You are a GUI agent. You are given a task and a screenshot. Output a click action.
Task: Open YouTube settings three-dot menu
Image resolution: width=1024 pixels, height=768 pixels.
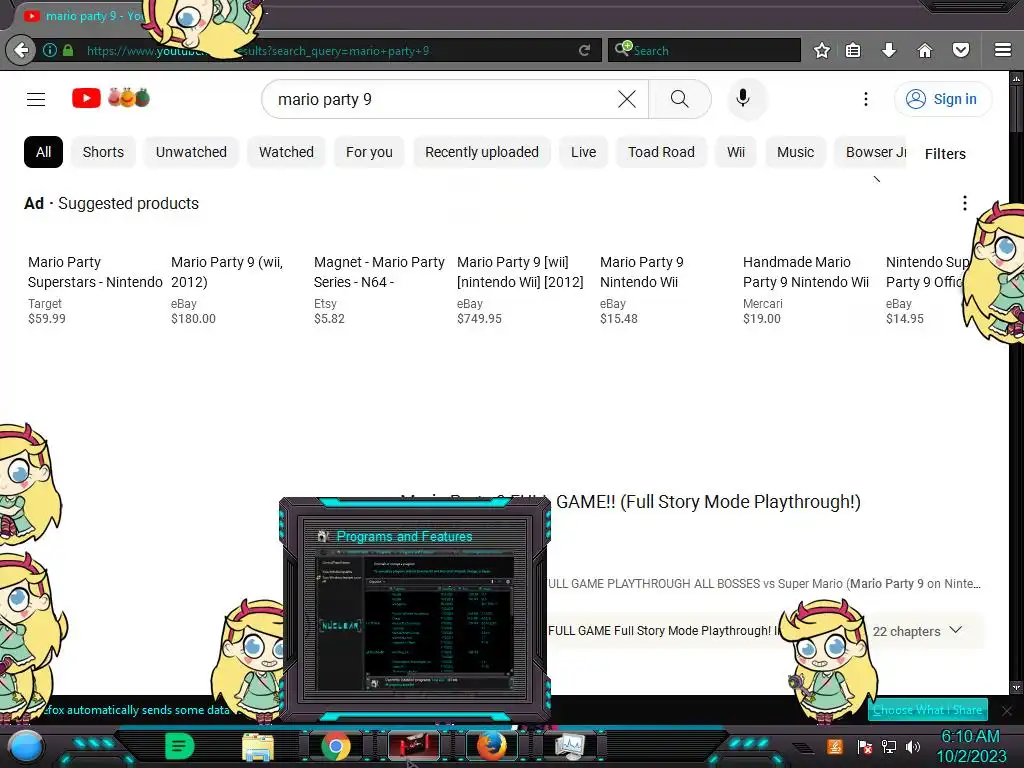tap(866, 99)
